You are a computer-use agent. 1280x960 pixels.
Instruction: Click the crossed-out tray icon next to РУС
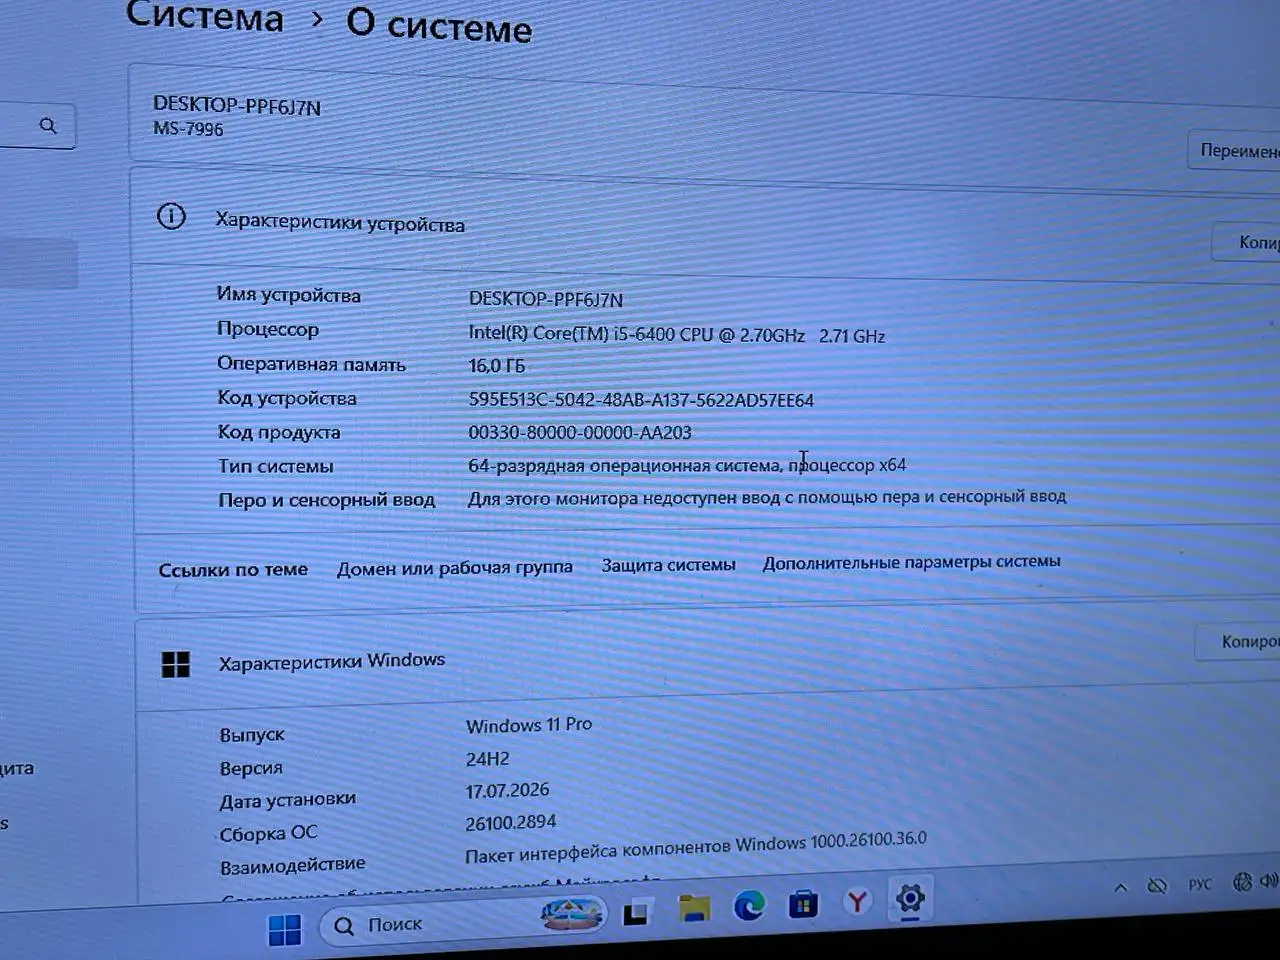coord(1157,886)
